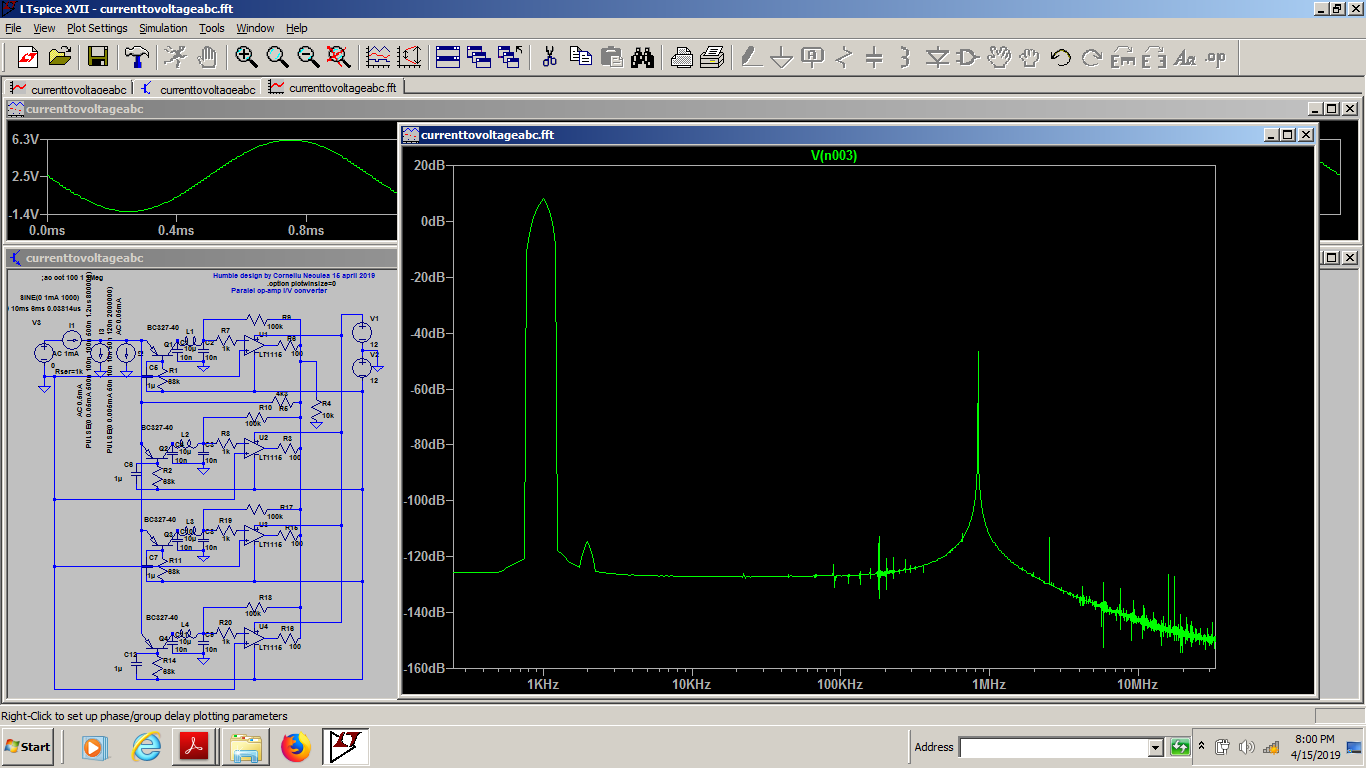Click the Undo arrow icon
This screenshot has width=1366, height=768.
point(1060,57)
